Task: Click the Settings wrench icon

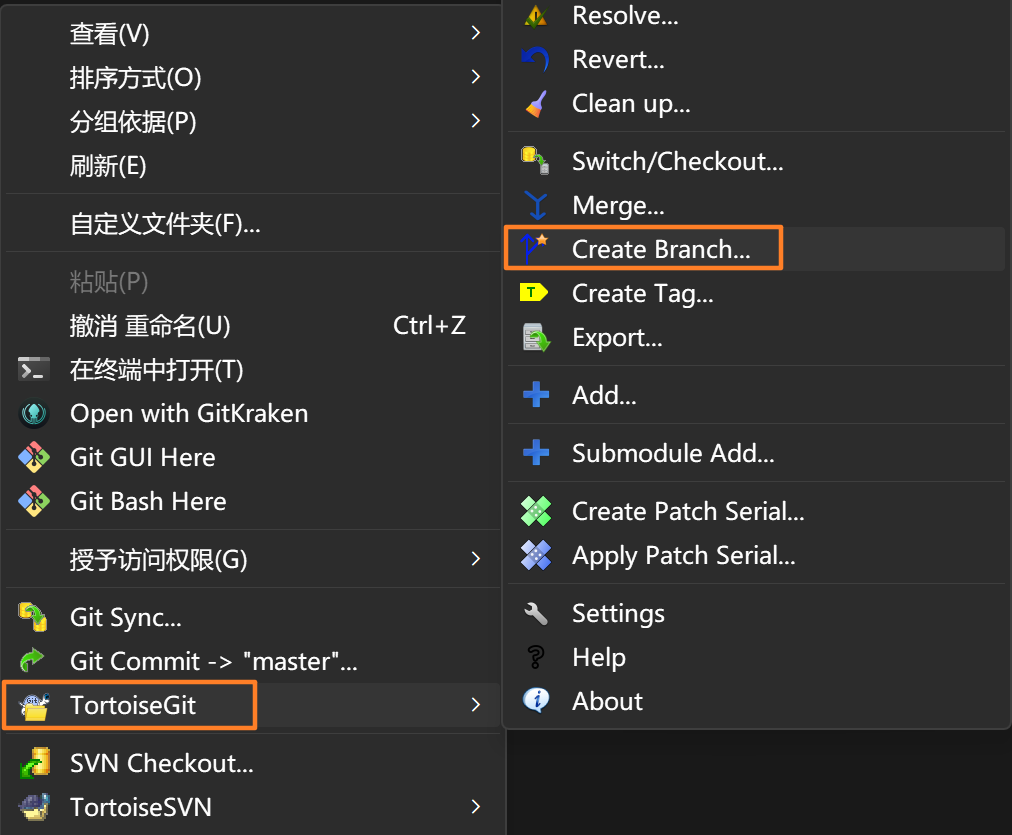Action: pyautogui.click(x=536, y=614)
